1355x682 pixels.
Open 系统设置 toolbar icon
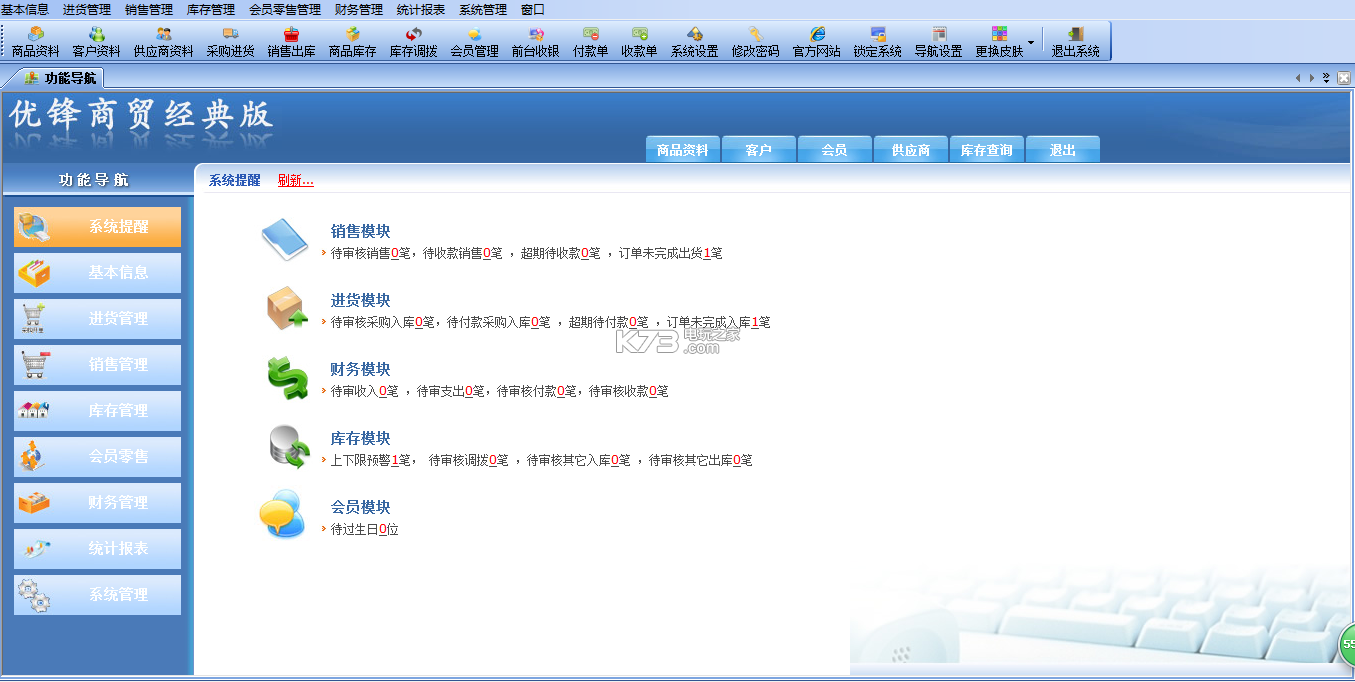coord(694,41)
